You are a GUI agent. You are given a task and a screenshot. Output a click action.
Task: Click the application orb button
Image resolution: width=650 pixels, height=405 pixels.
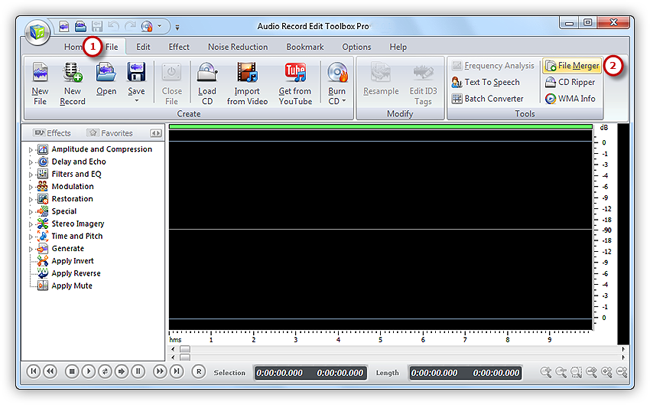click(x=37, y=32)
